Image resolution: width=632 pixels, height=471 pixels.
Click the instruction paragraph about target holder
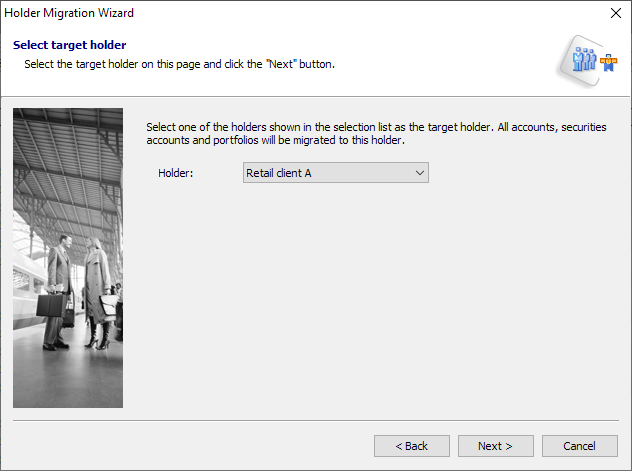(x=375, y=134)
